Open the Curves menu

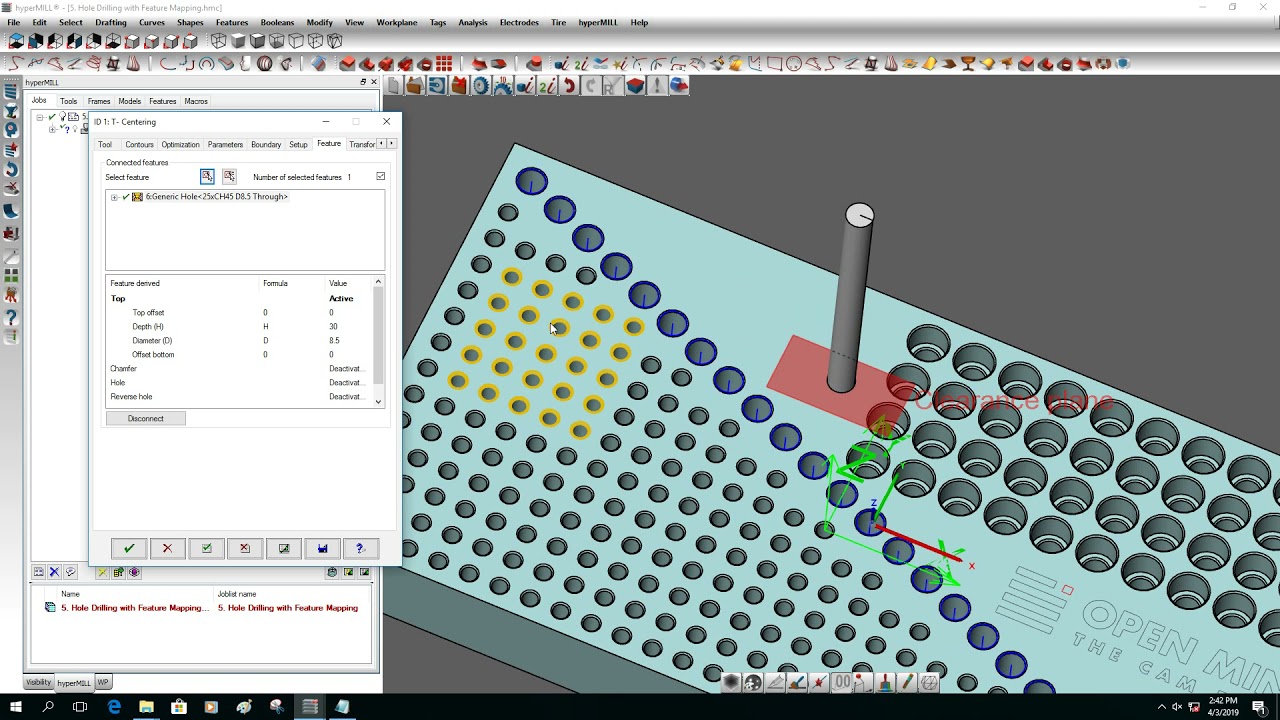pos(152,22)
